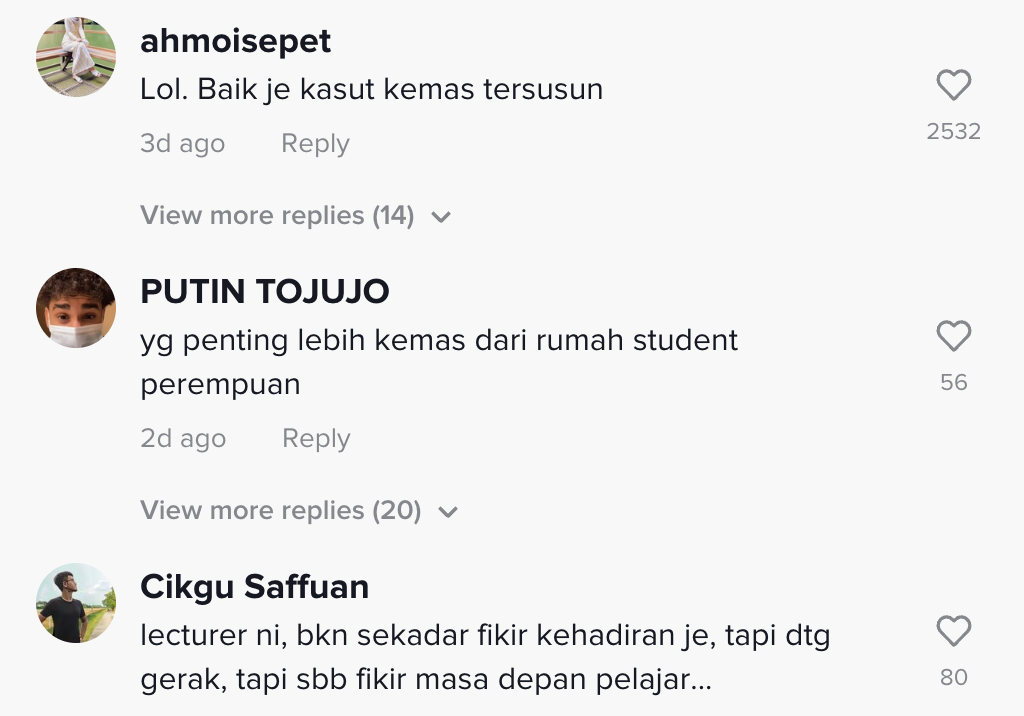Open ahmoisepet's profile picture
Image resolution: width=1024 pixels, height=716 pixels.
click(76, 57)
